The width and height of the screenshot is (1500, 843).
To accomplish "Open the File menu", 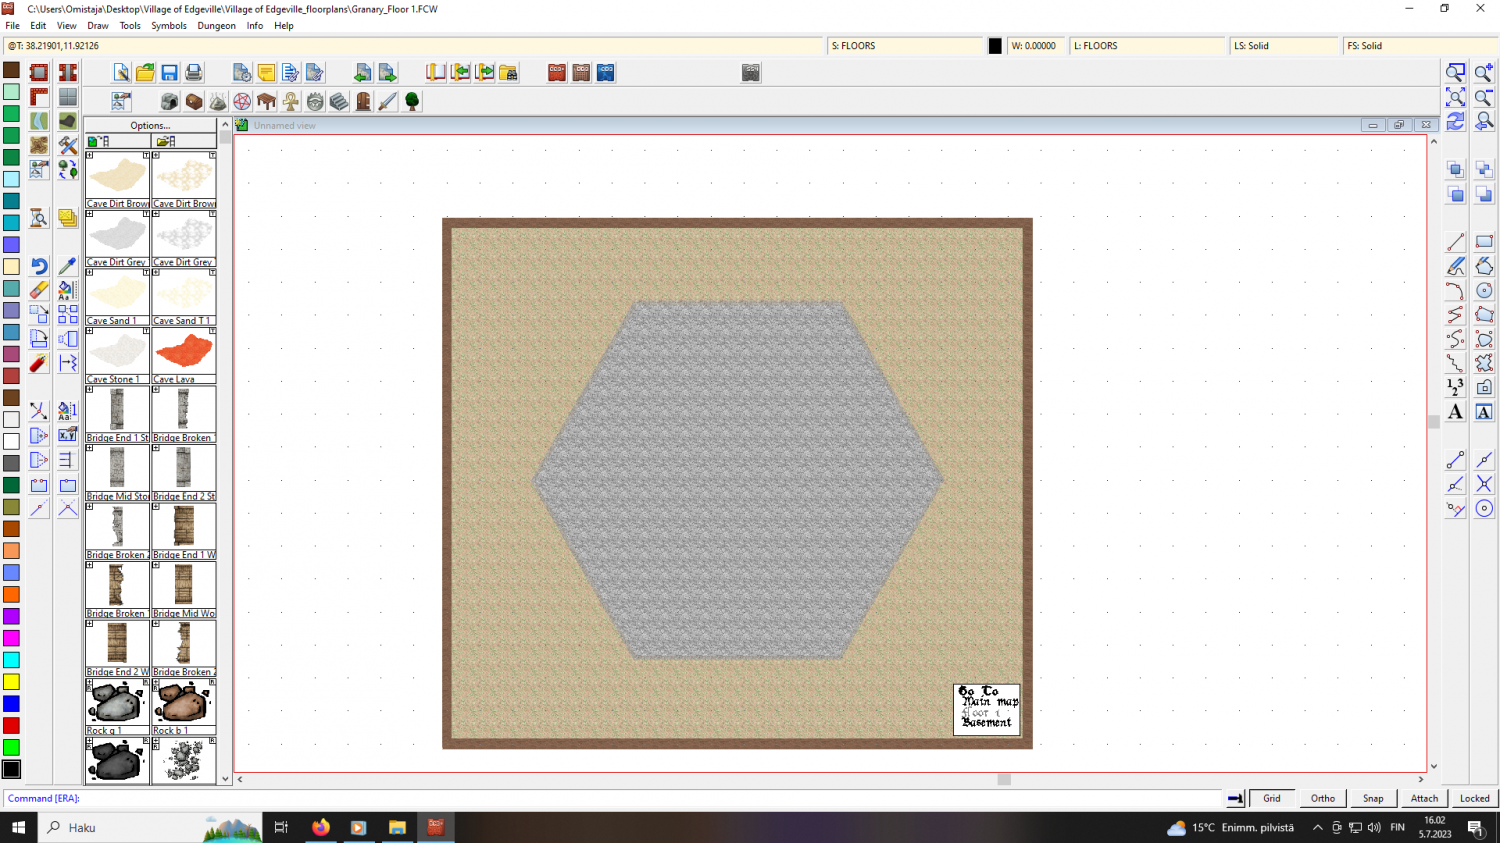I will point(12,26).
